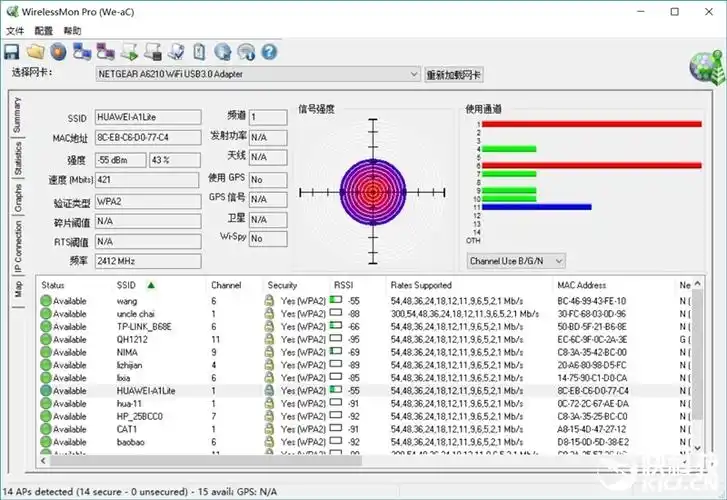Click the green status icon for lizhijian

[x=45, y=365]
